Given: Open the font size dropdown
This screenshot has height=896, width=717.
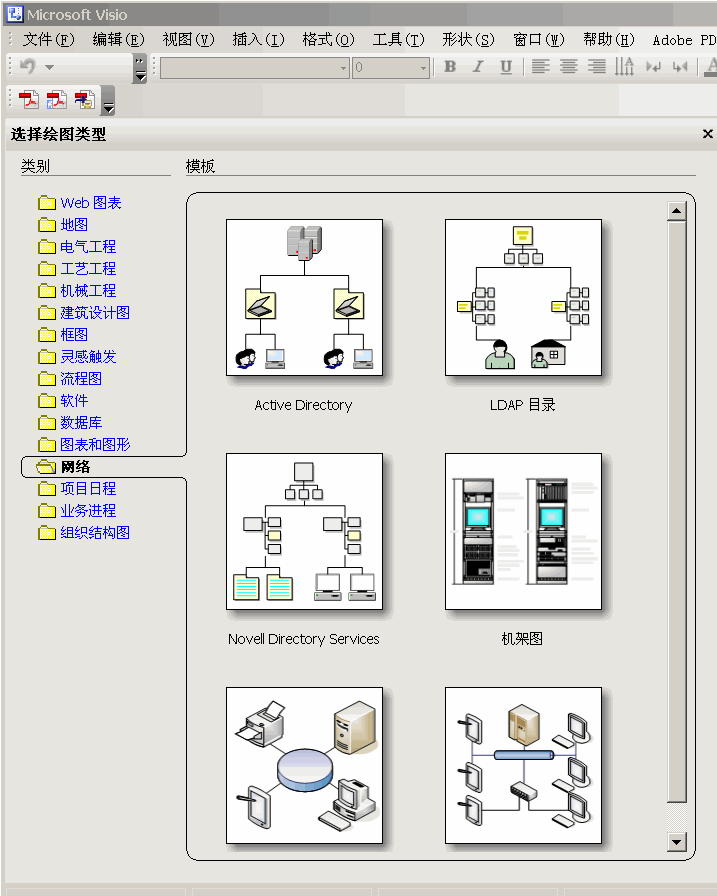Looking at the screenshot, I should coord(423,68).
